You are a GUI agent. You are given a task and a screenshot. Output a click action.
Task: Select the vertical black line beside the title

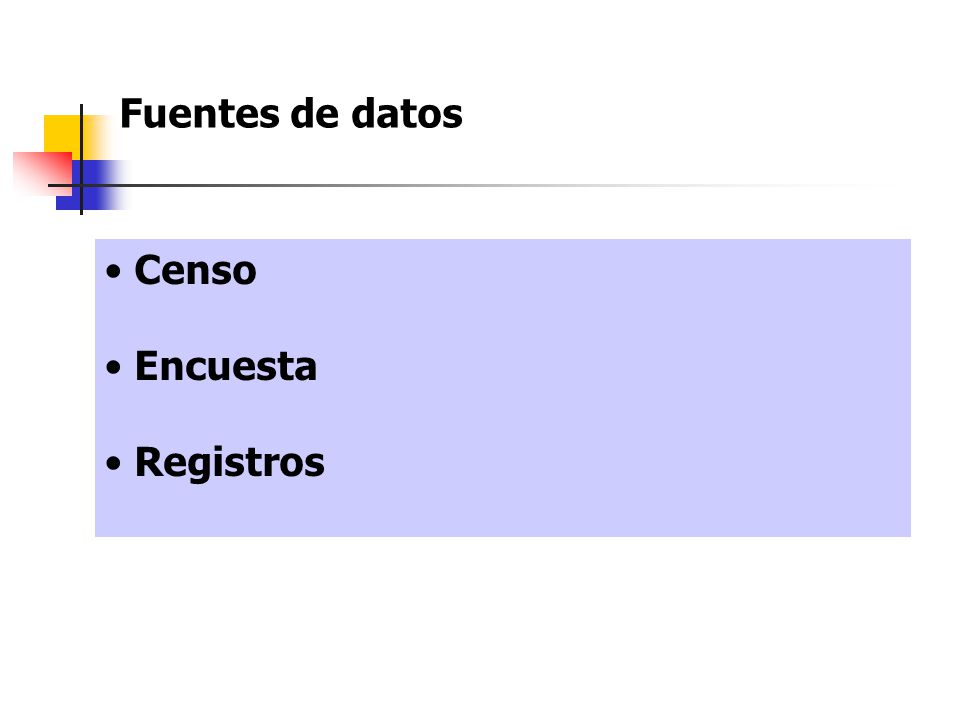tap(81, 159)
